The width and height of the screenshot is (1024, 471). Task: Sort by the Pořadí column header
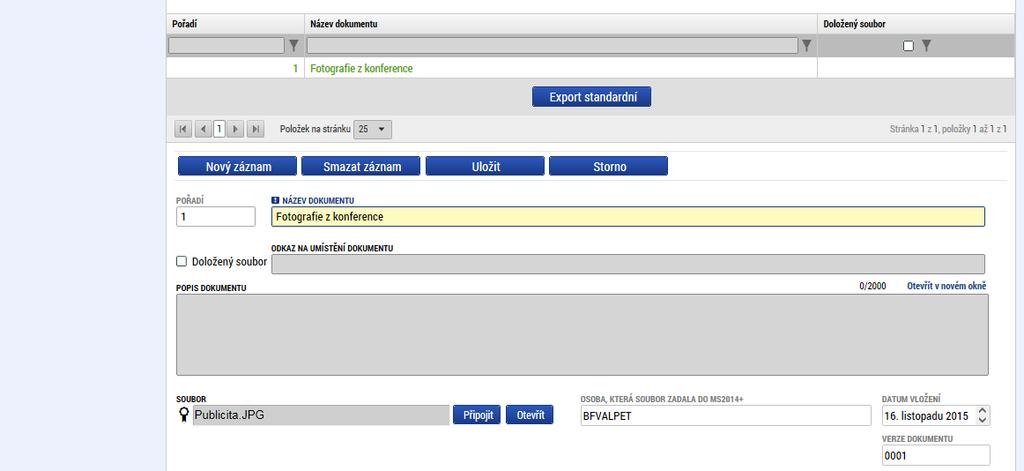(185, 24)
